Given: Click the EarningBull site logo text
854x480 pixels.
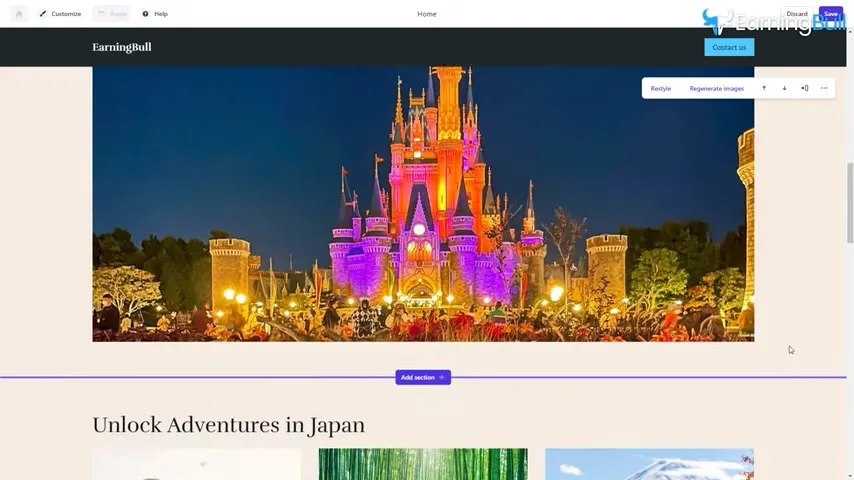Looking at the screenshot, I should pyautogui.click(x=122, y=47).
